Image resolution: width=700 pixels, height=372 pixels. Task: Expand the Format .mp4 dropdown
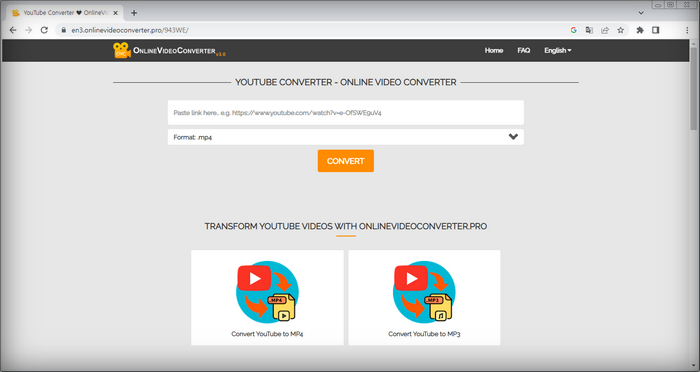click(x=346, y=137)
